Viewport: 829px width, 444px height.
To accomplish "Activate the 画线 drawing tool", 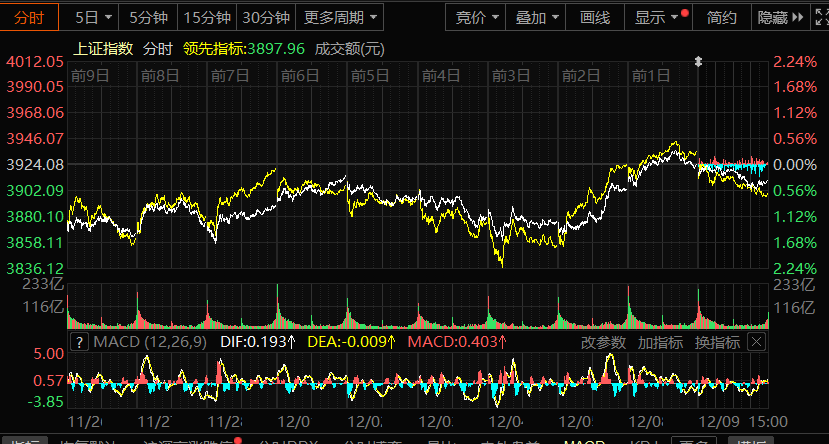I will coord(595,18).
